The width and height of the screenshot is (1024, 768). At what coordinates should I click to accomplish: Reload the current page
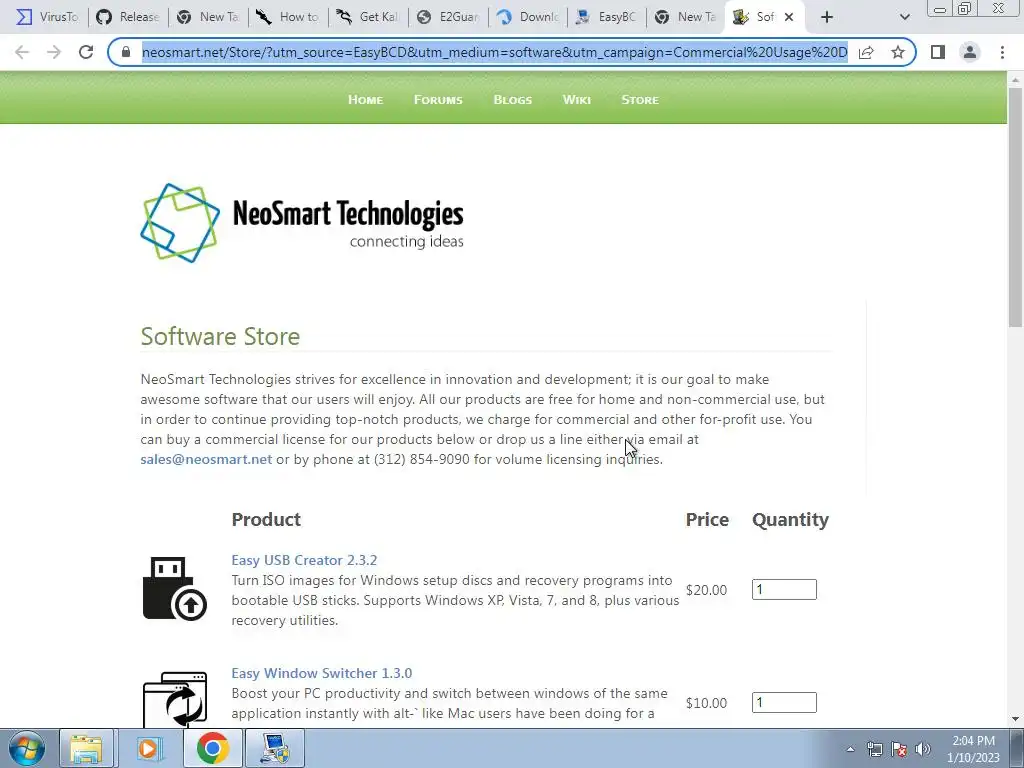pyautogui.click(x=86, y=52)
